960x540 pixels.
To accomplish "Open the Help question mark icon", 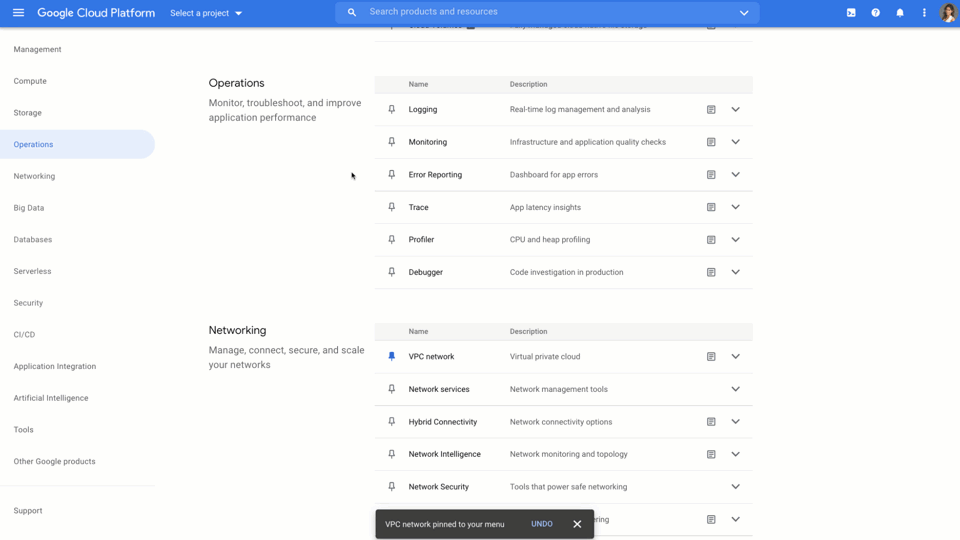I will 876,13.
